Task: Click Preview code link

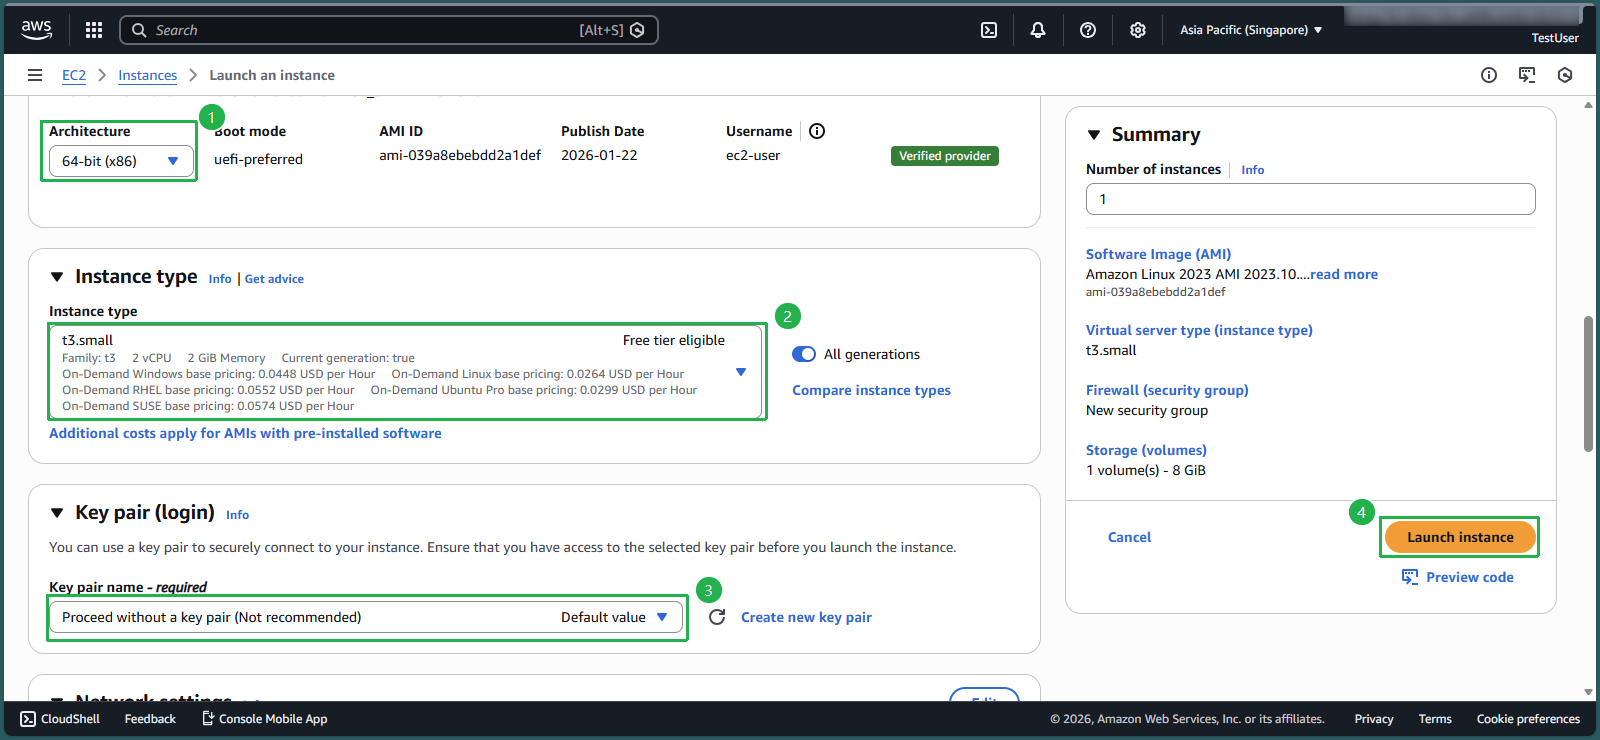Action: click(1469, 577)
